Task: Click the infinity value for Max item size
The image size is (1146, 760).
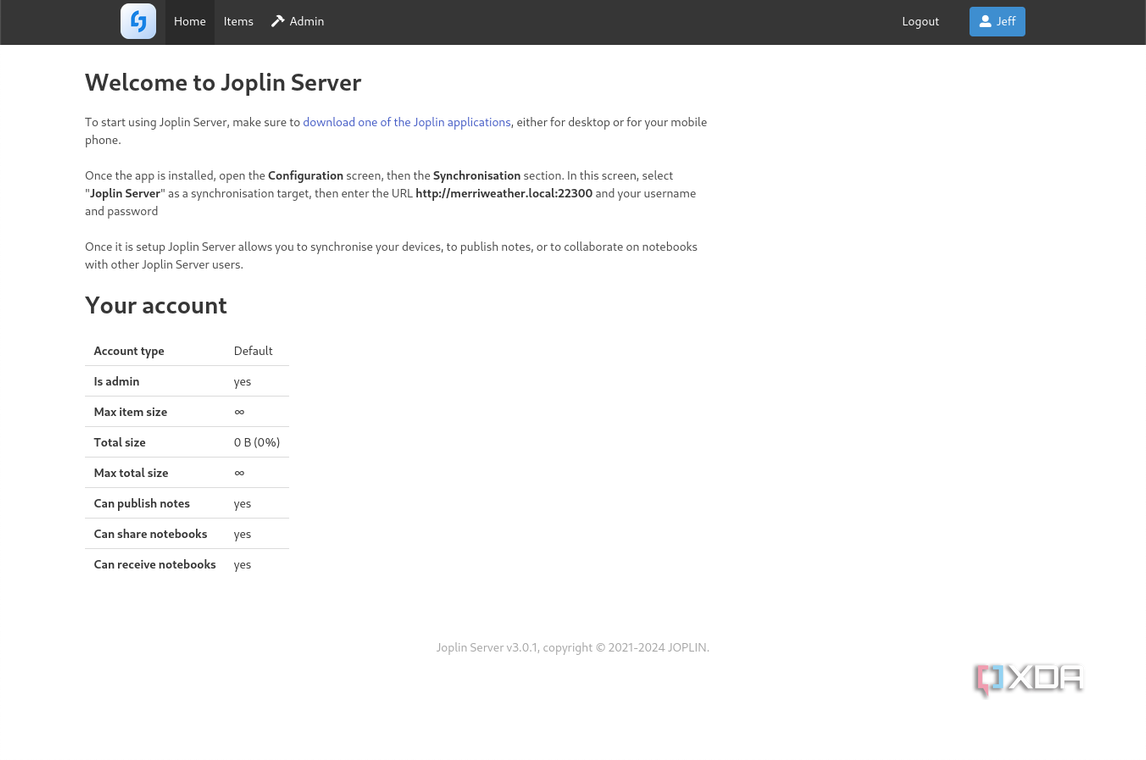Action: click(239, 412)
